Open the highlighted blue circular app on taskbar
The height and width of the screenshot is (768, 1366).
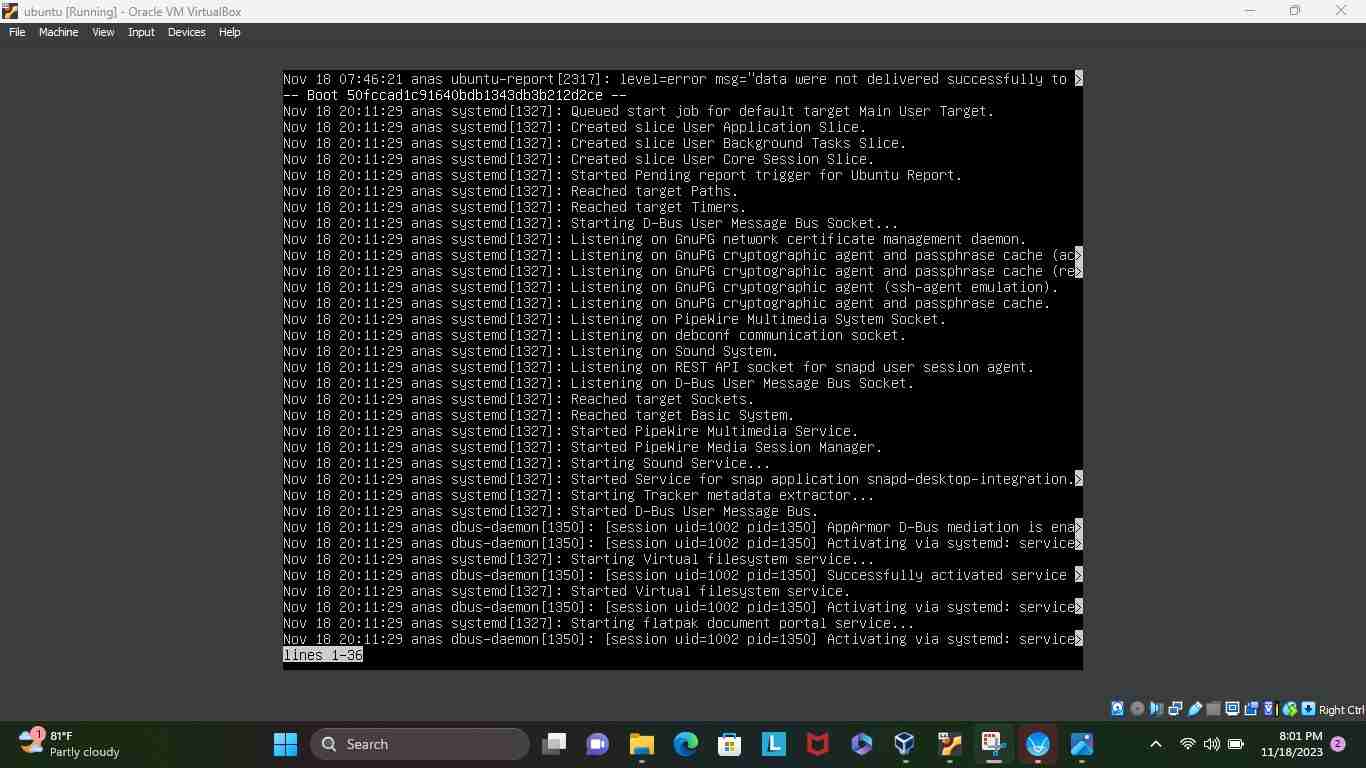pos(1037,744)
